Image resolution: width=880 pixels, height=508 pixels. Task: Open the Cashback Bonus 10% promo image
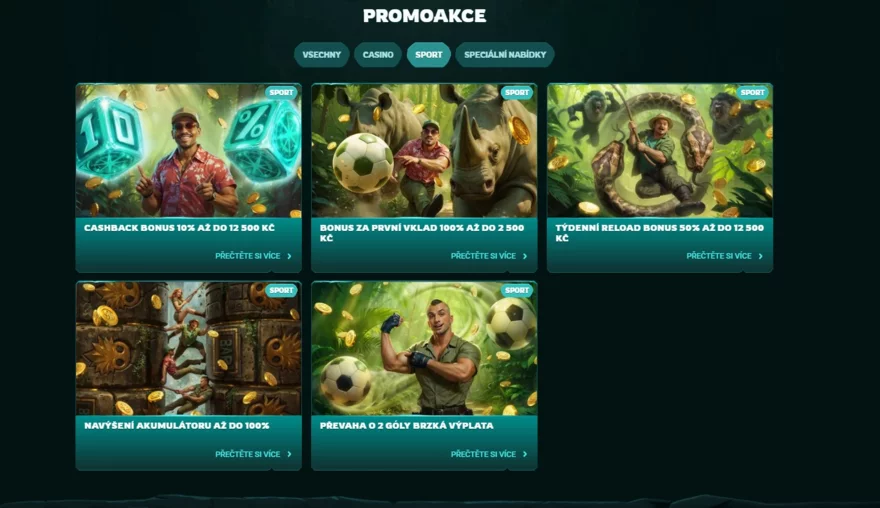click(189, 150)
